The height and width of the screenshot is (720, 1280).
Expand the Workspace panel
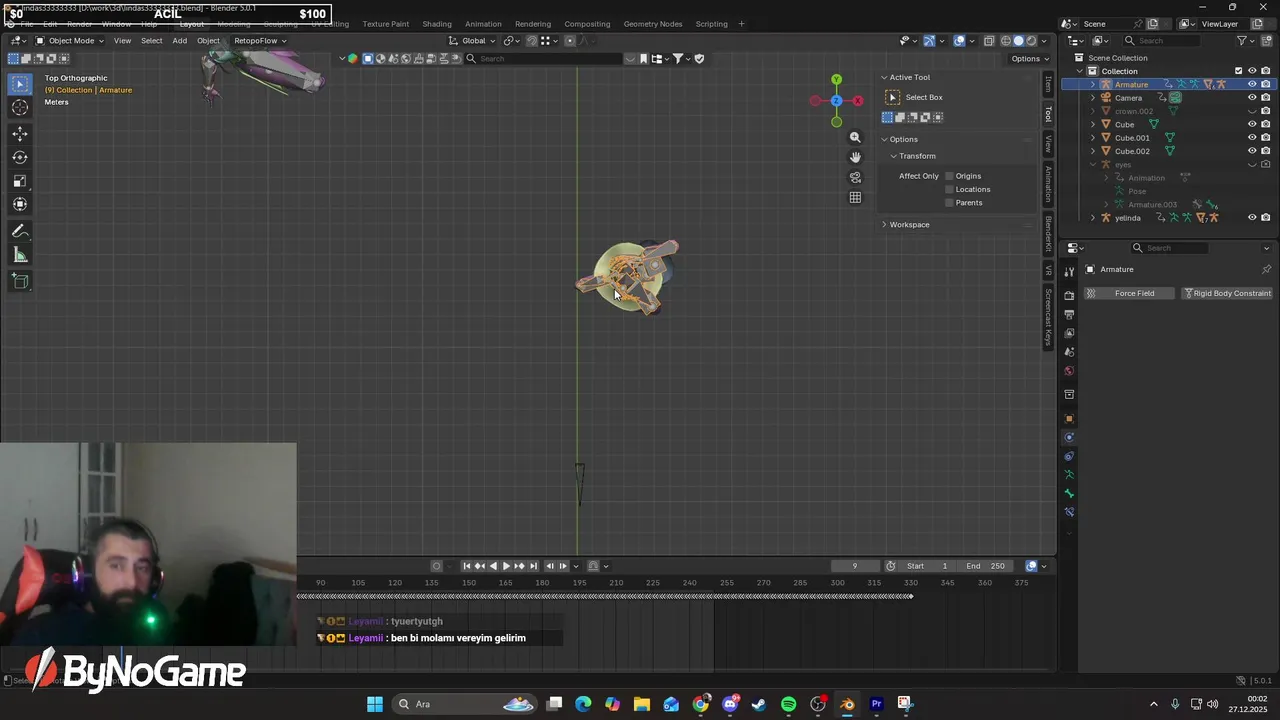(907, 224)
